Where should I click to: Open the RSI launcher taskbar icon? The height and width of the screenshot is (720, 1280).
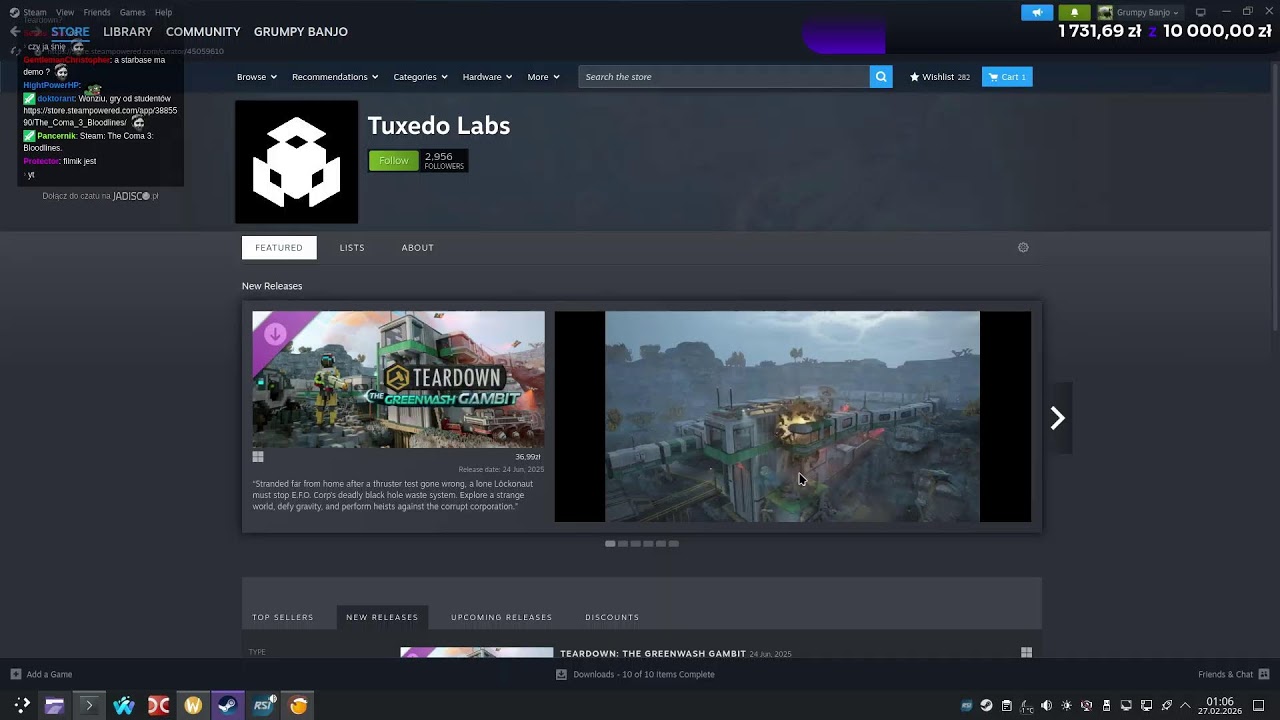coord(263,705)
